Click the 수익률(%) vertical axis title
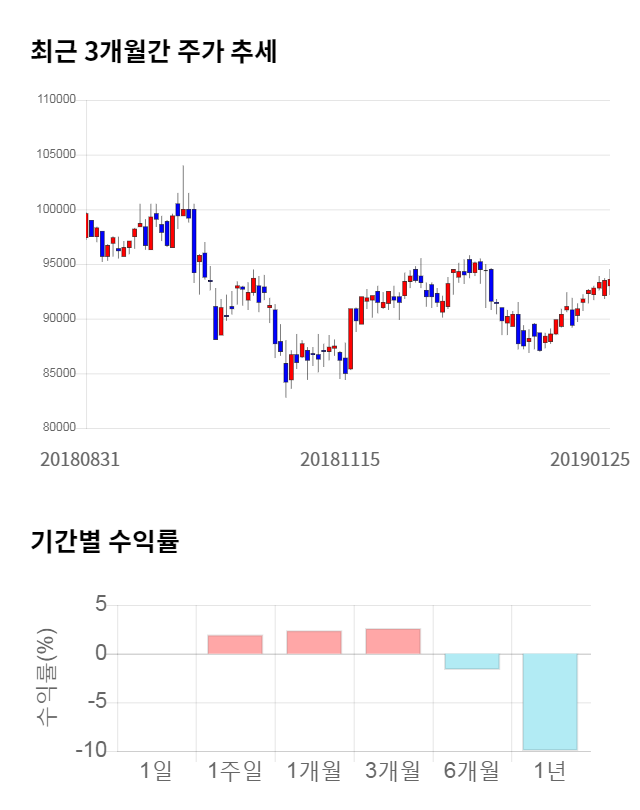 click(x=47, y=678)
